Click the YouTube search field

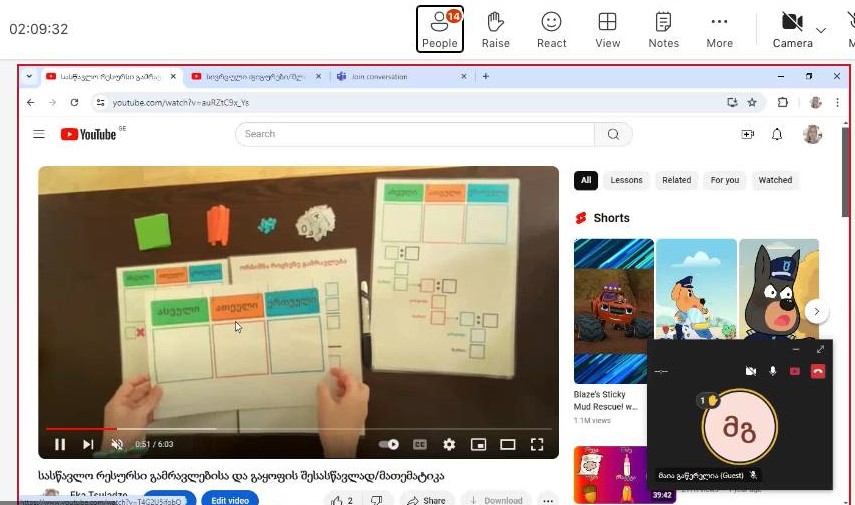coord(414,134)
